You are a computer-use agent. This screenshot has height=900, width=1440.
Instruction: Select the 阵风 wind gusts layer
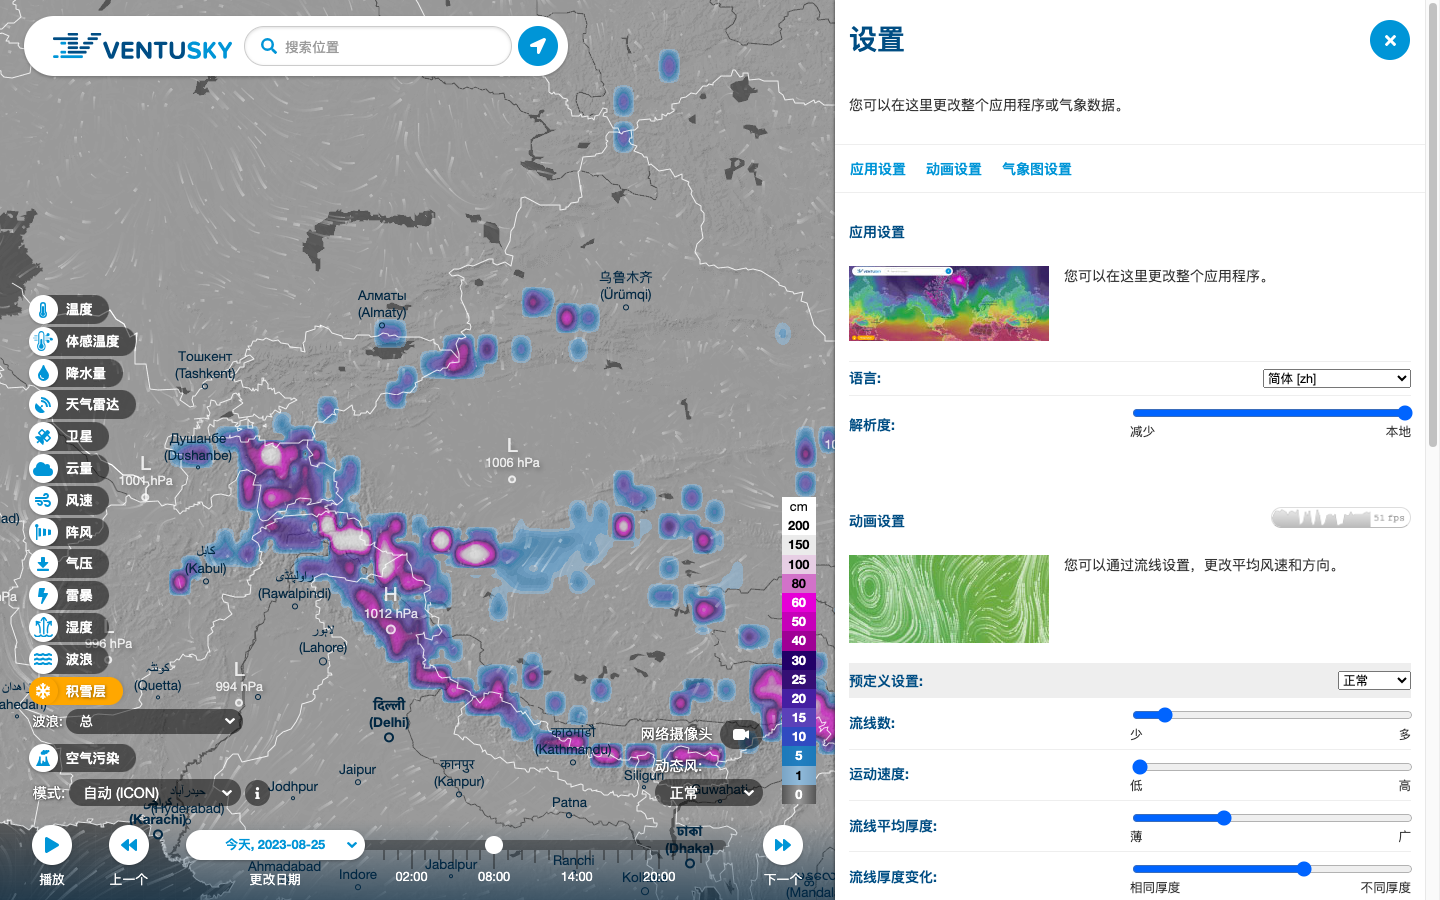tap(68, 532)
